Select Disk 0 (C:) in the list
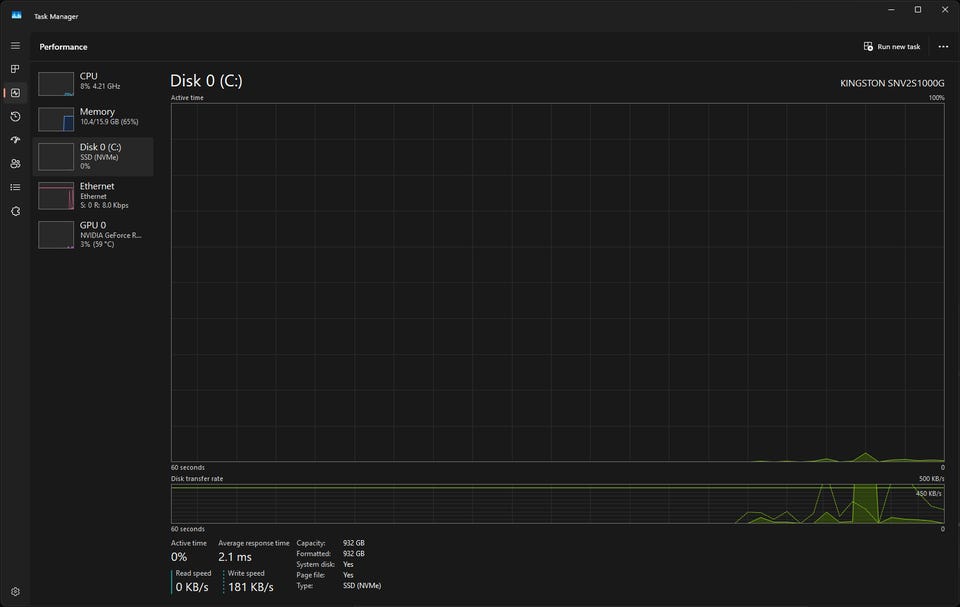 [x=93, y=157]
